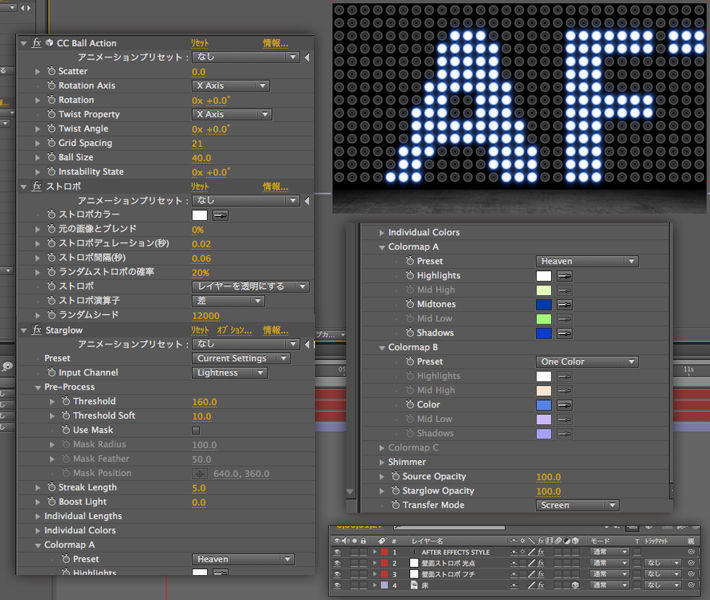Click the Colormap A Shadows color swatch
Image resolution: width=710 pixels, height=600 pixels.
pos(544,333)
